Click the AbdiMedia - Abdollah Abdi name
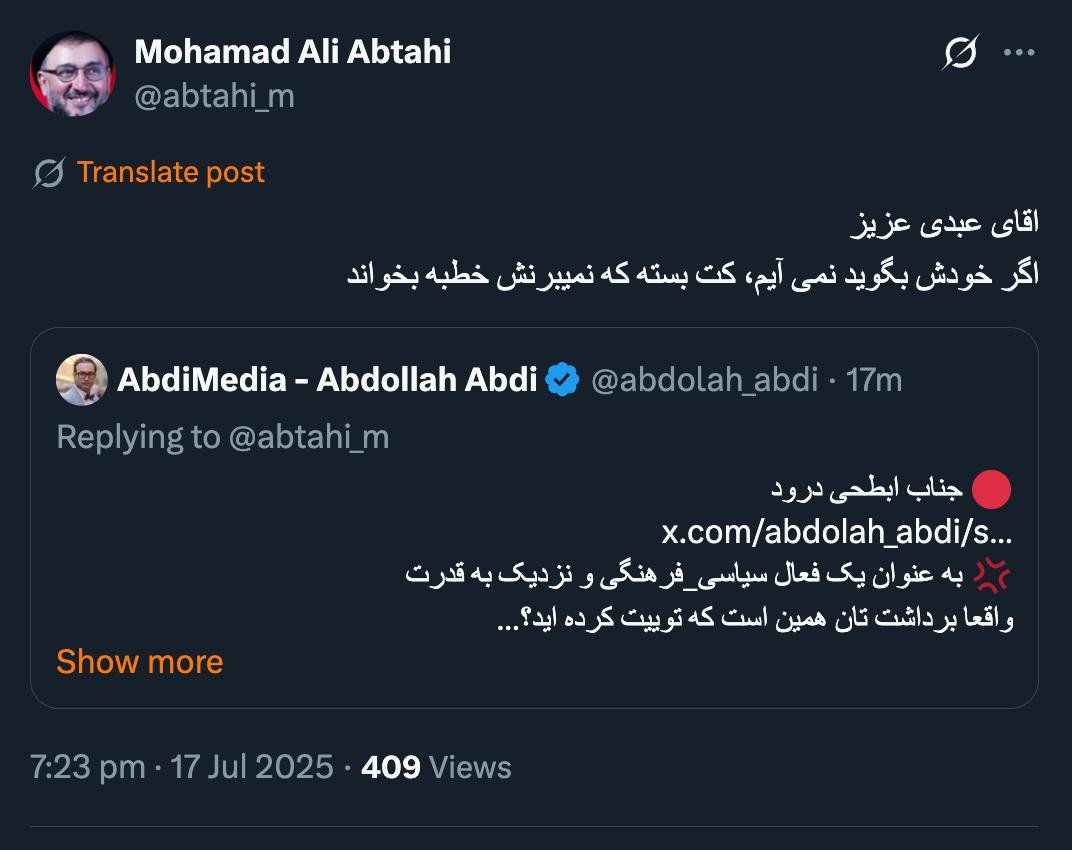 coord(327,380)
